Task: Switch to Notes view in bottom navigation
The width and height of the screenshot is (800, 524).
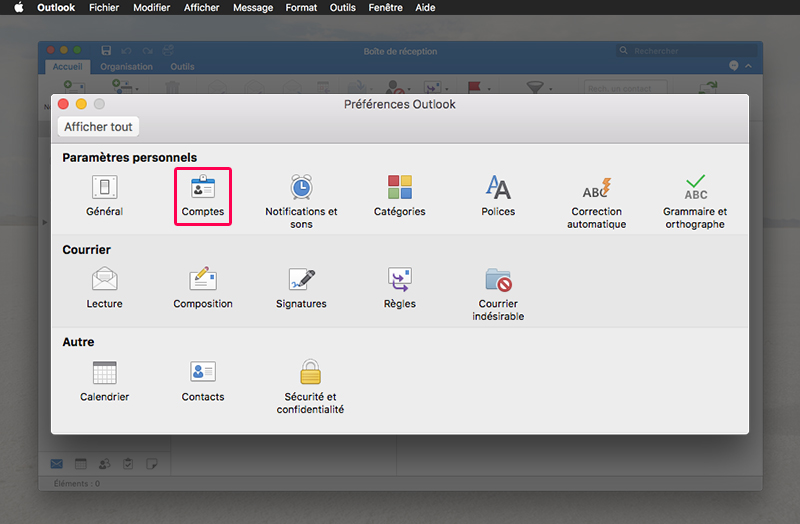Action: click(152, 464)
